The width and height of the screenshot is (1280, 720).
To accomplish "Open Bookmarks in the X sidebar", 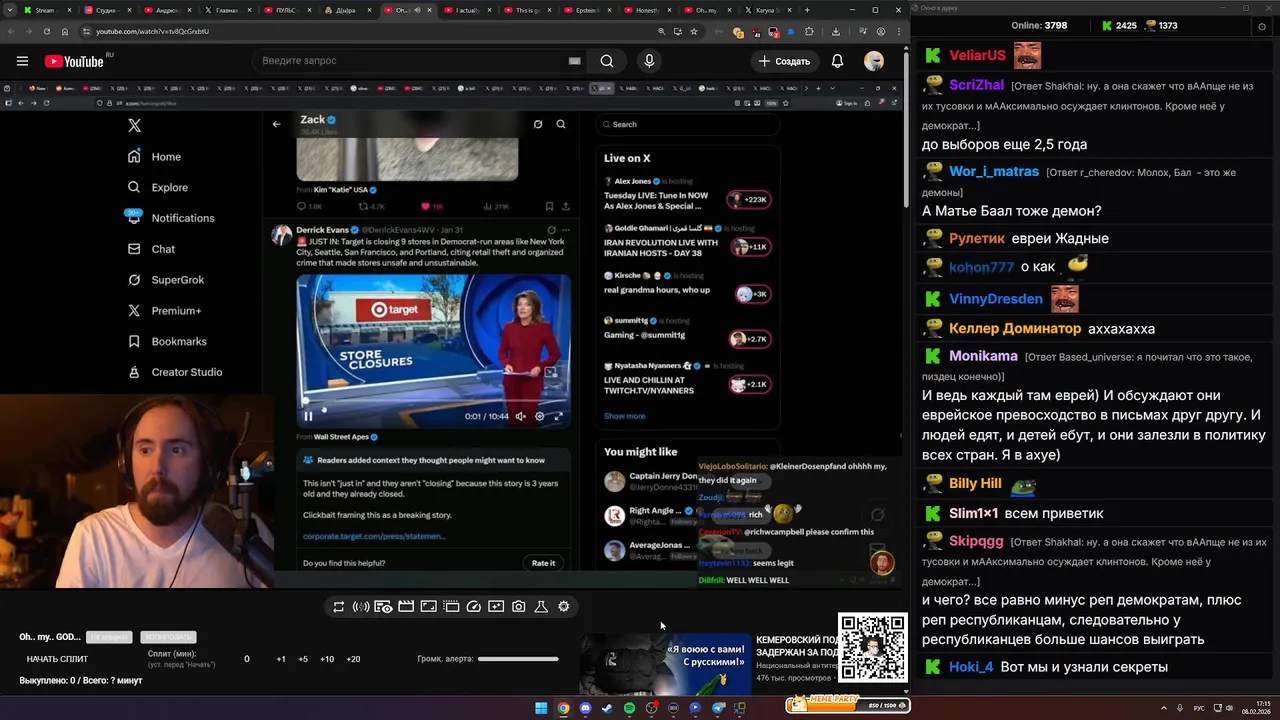I will 167,341.
